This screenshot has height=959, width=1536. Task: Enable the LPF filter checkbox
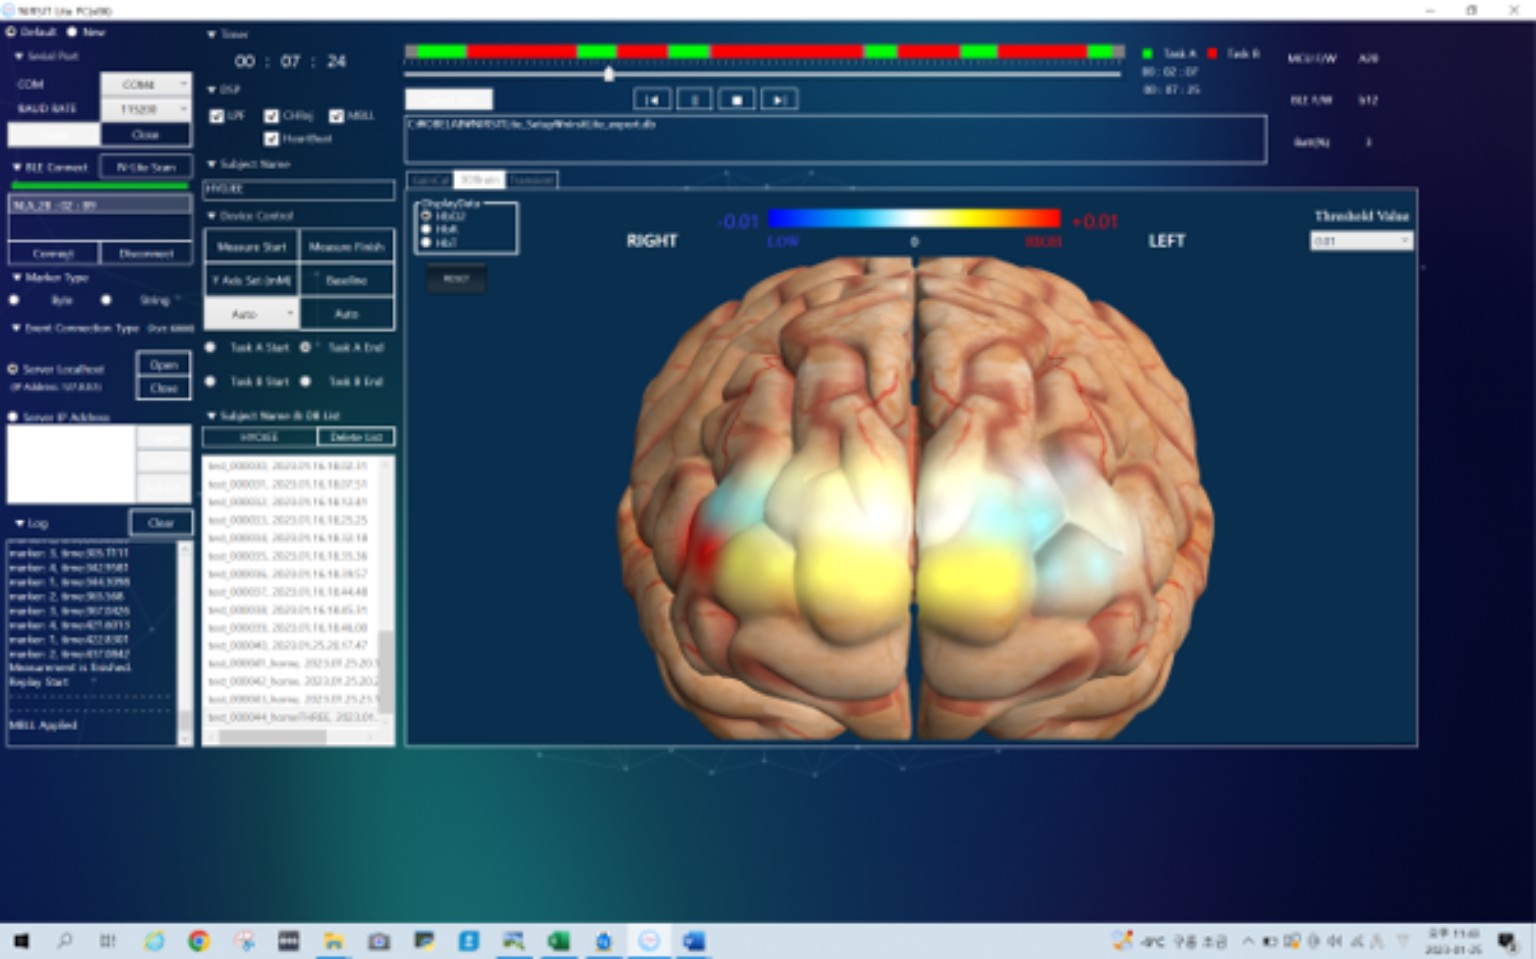coord(217,116)
